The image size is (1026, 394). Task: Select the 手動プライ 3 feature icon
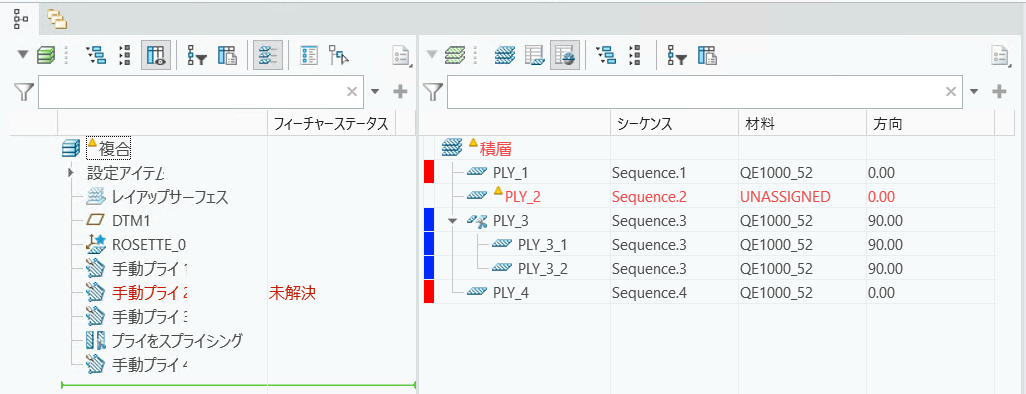click(x=96, y=317)
